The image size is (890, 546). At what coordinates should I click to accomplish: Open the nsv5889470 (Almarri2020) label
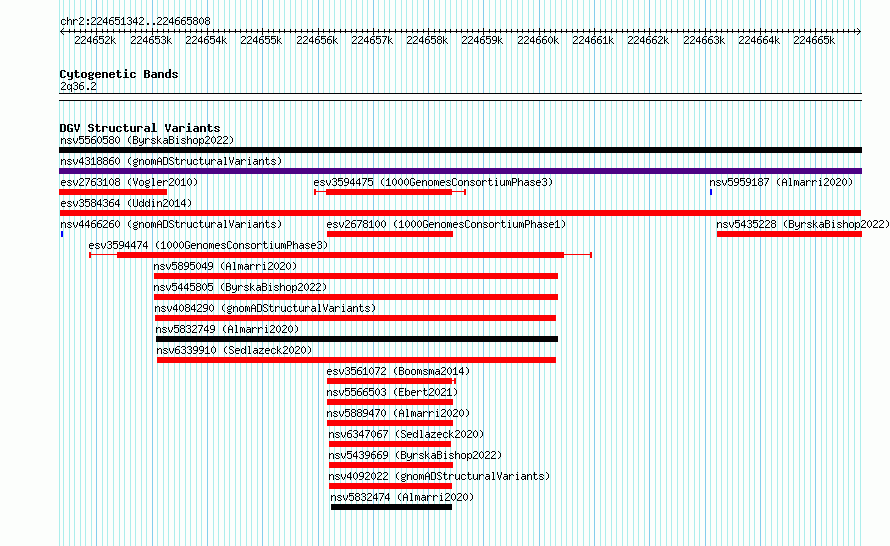[398, 413]
